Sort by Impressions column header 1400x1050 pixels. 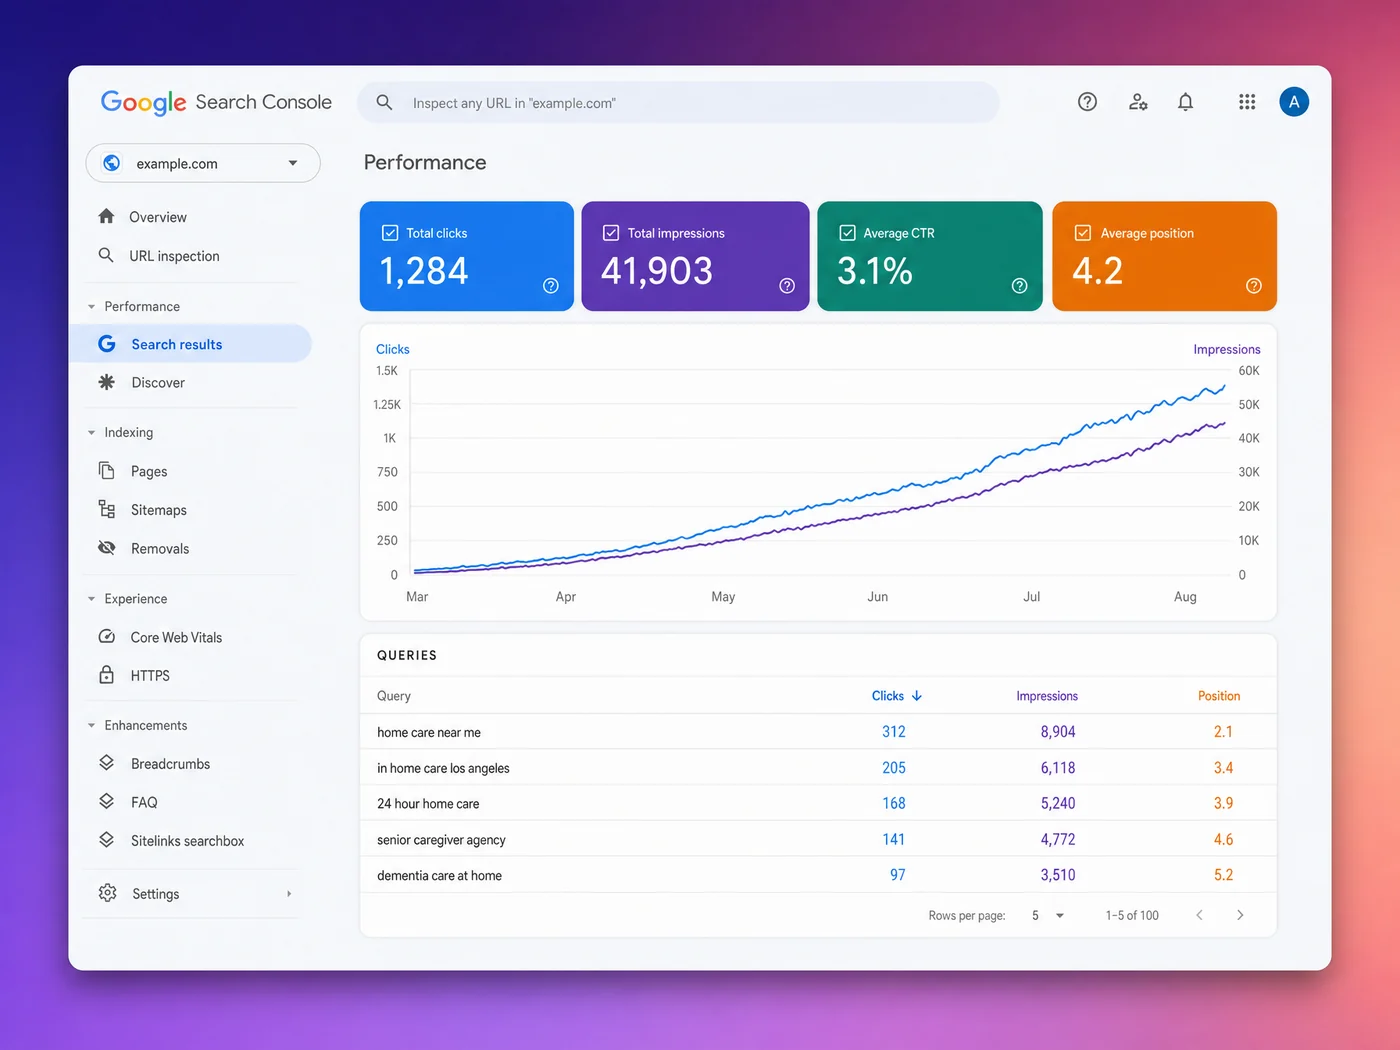(x=1047, y=696)
